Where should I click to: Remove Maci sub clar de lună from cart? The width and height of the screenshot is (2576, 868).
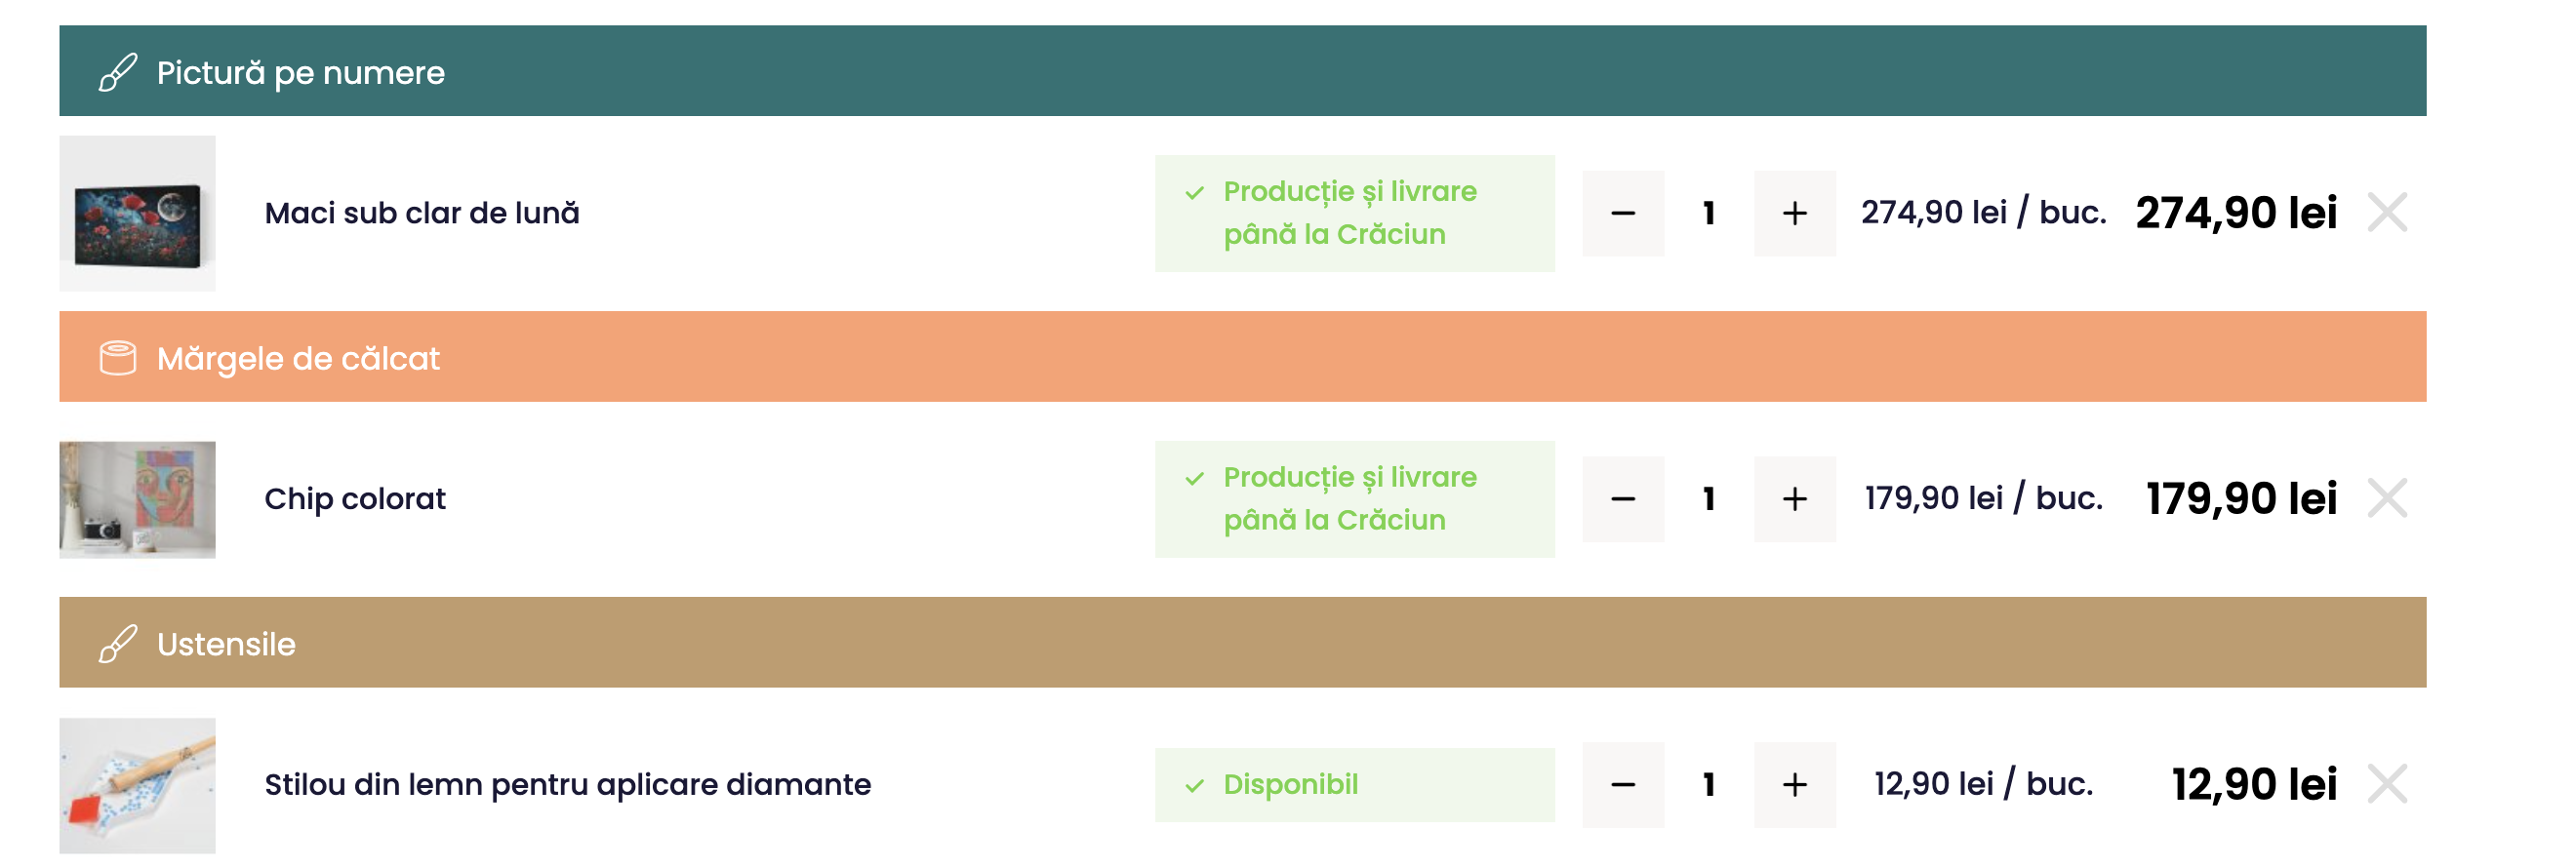[x=2387, y=213]
